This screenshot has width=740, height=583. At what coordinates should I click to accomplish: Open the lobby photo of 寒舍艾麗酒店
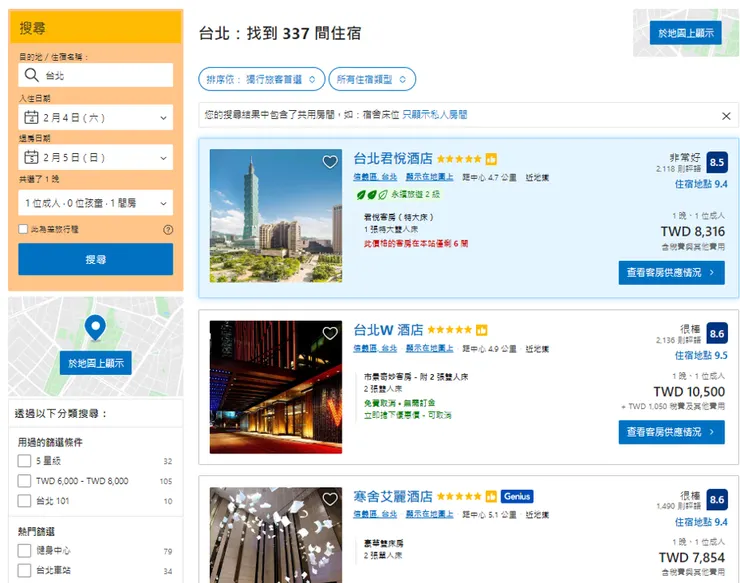pos(276,535)
